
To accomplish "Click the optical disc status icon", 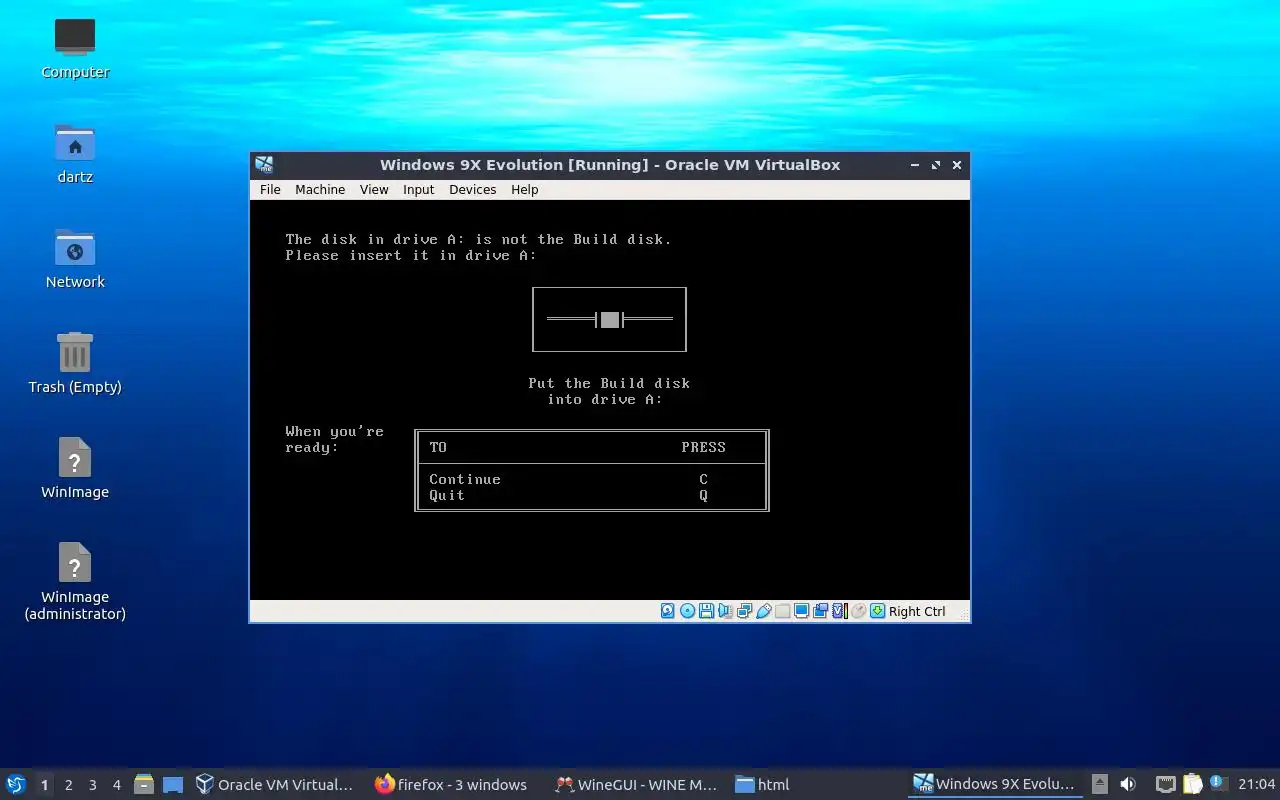I will pos(687,611).
